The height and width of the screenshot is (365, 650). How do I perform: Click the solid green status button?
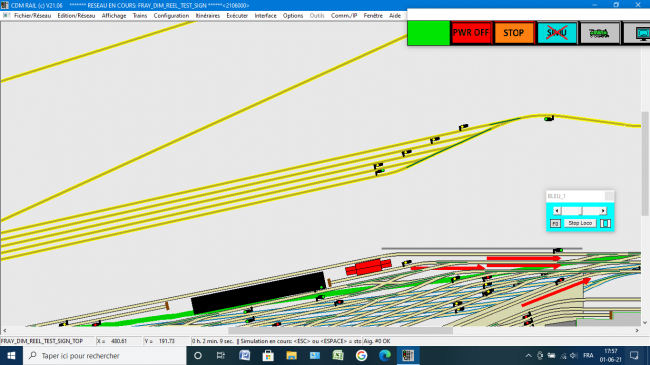tap(428, 33)
